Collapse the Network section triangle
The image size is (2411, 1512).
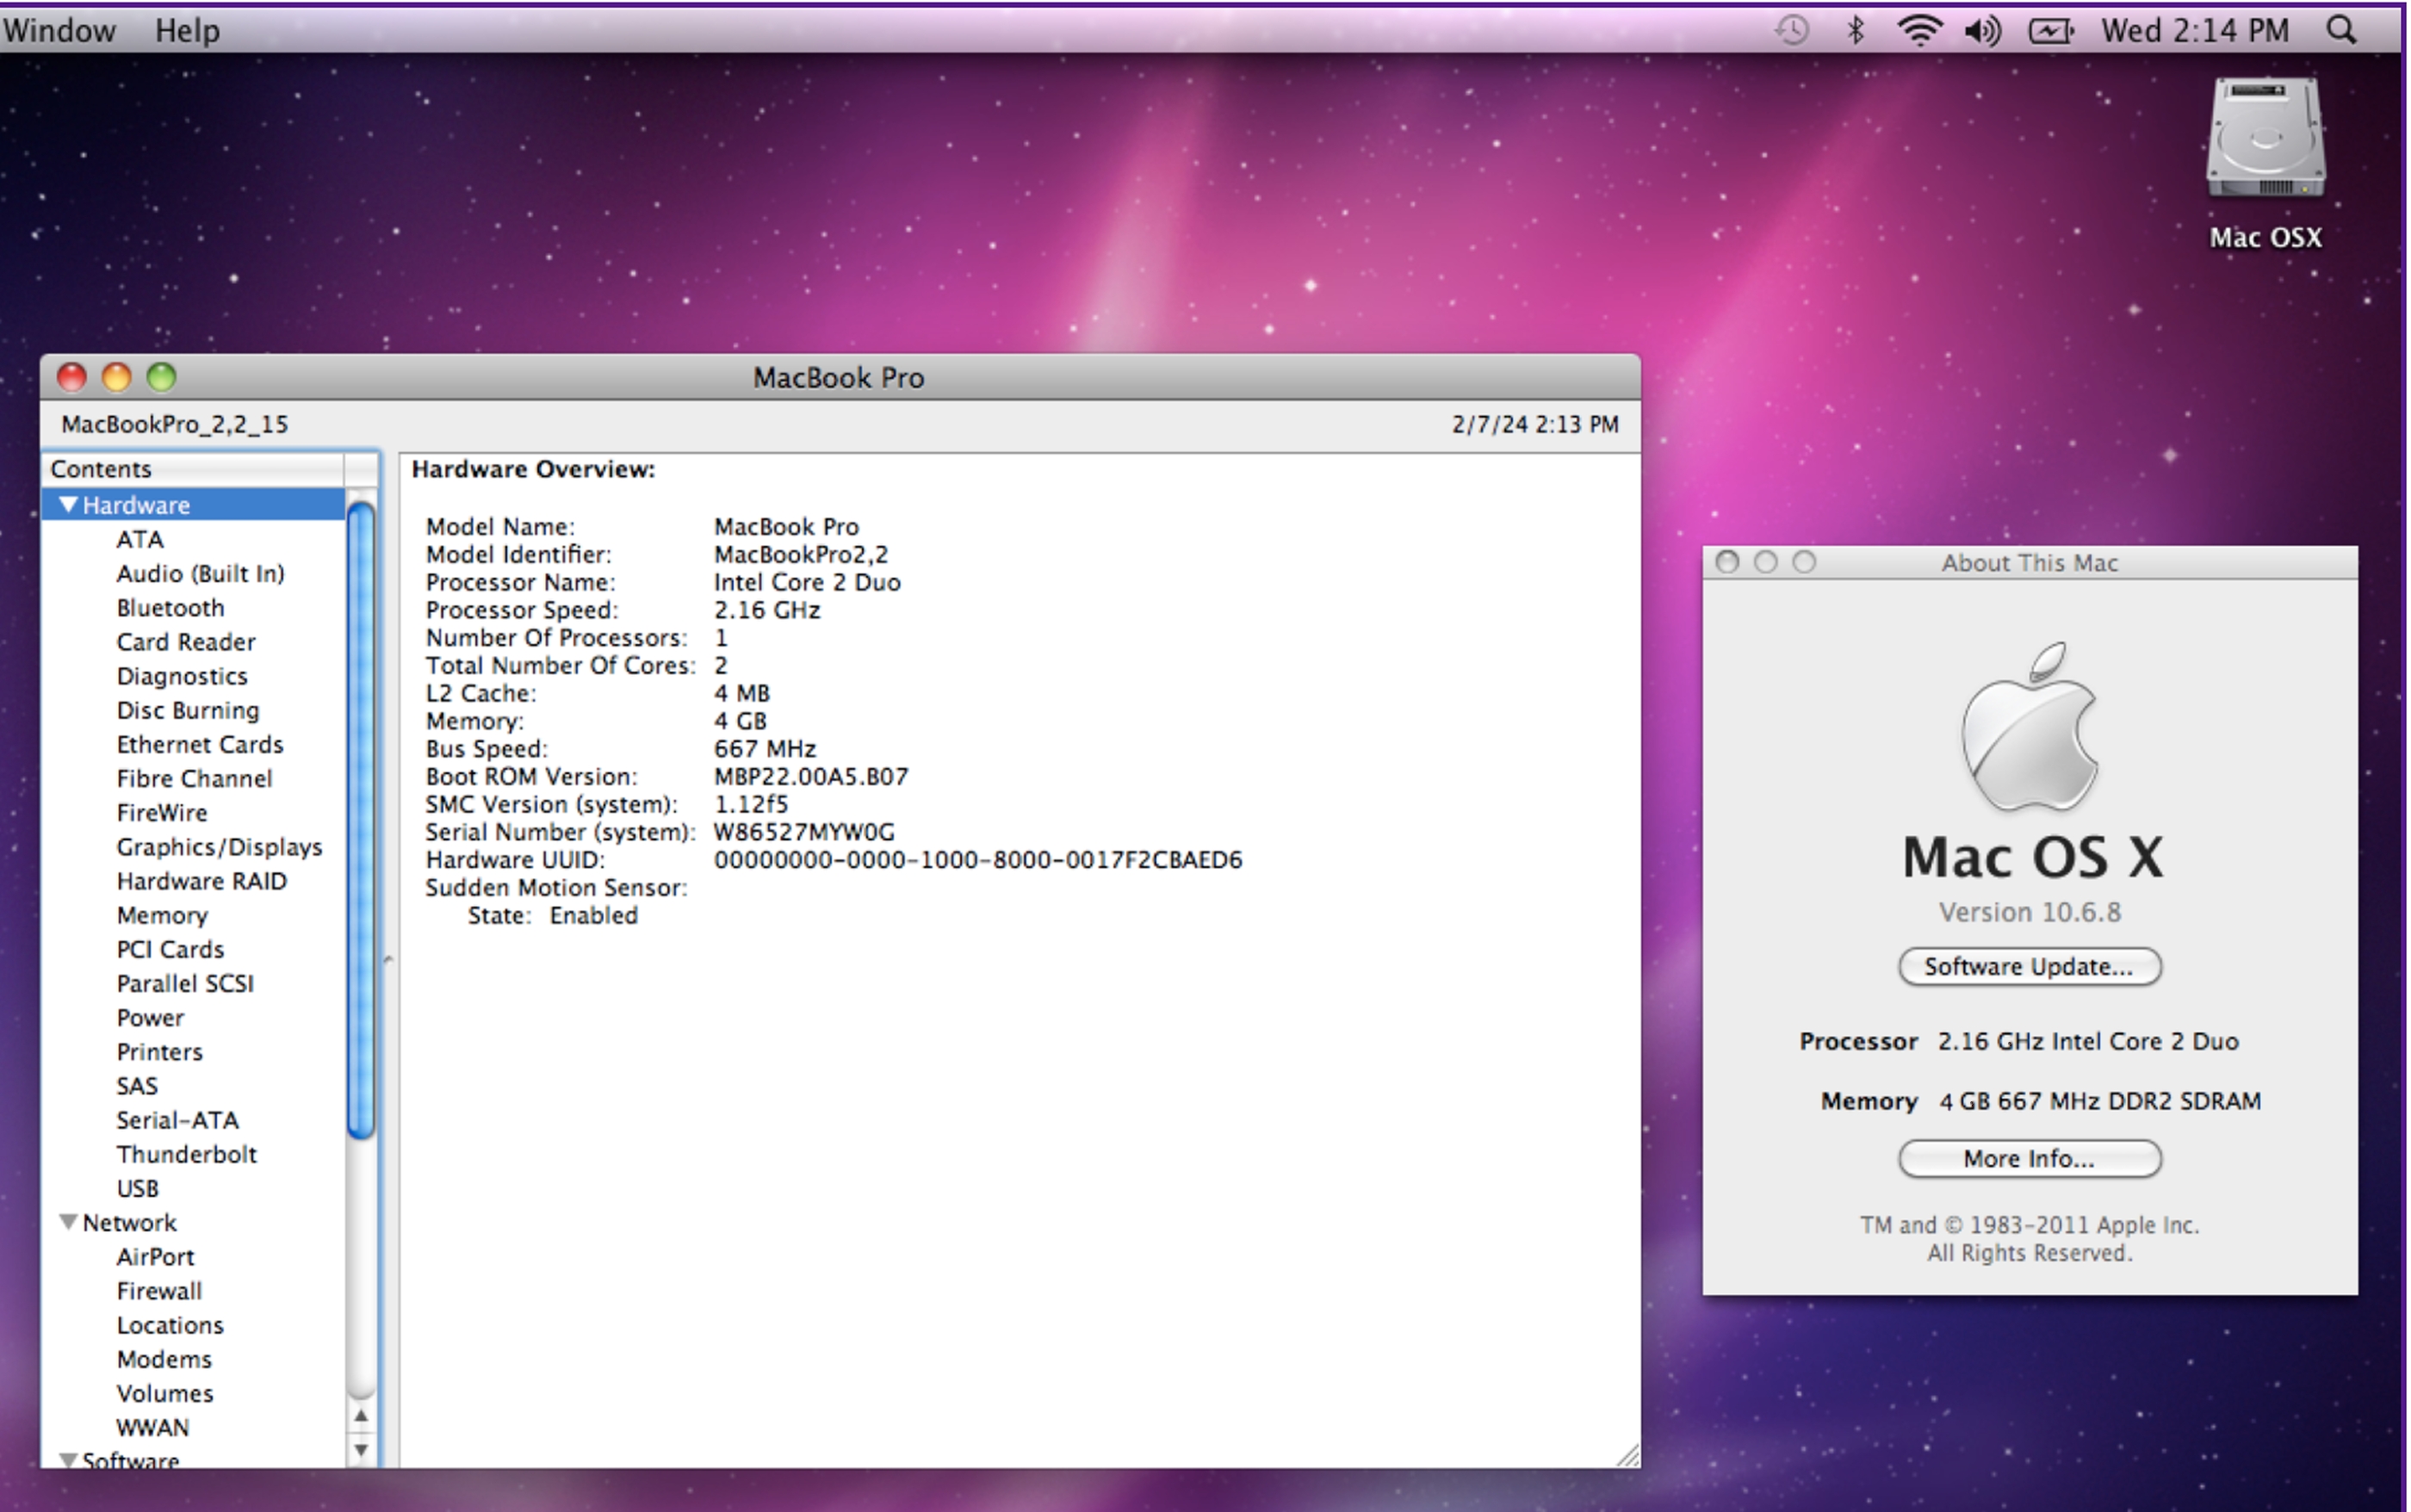68,1222
